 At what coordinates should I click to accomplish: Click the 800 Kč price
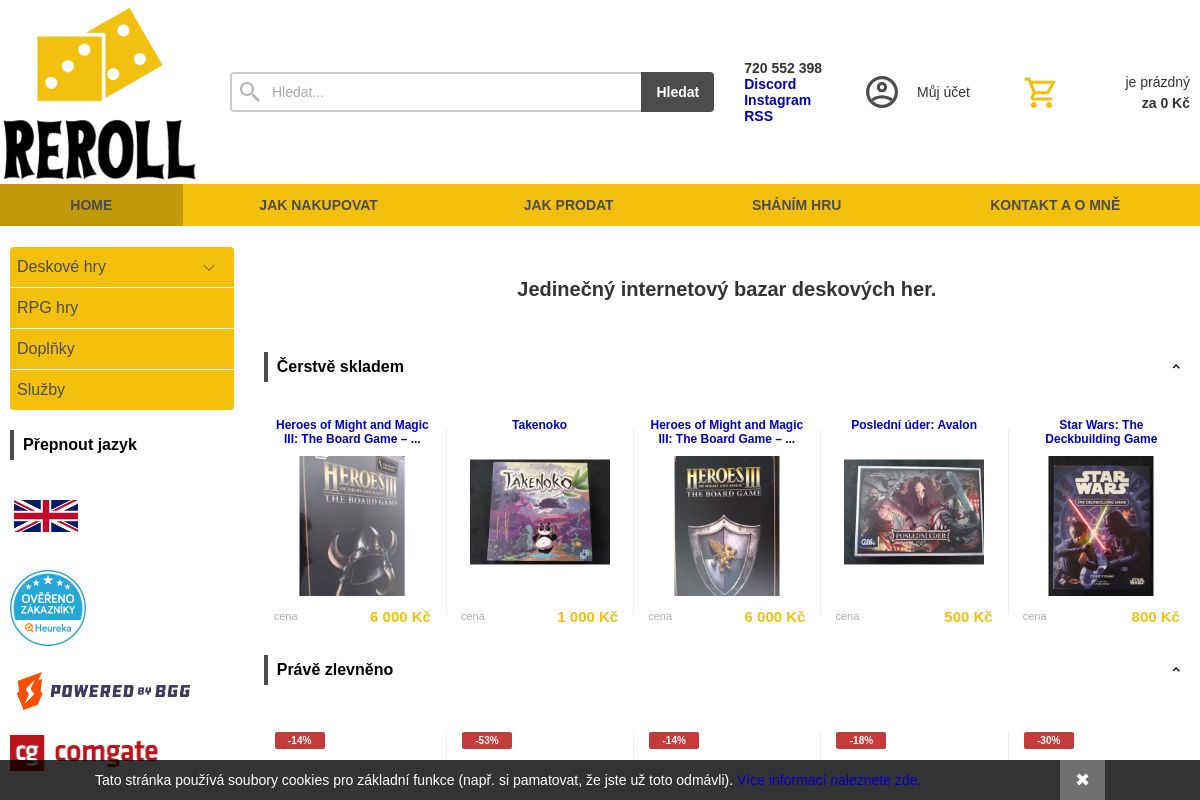coord(1155,617)
